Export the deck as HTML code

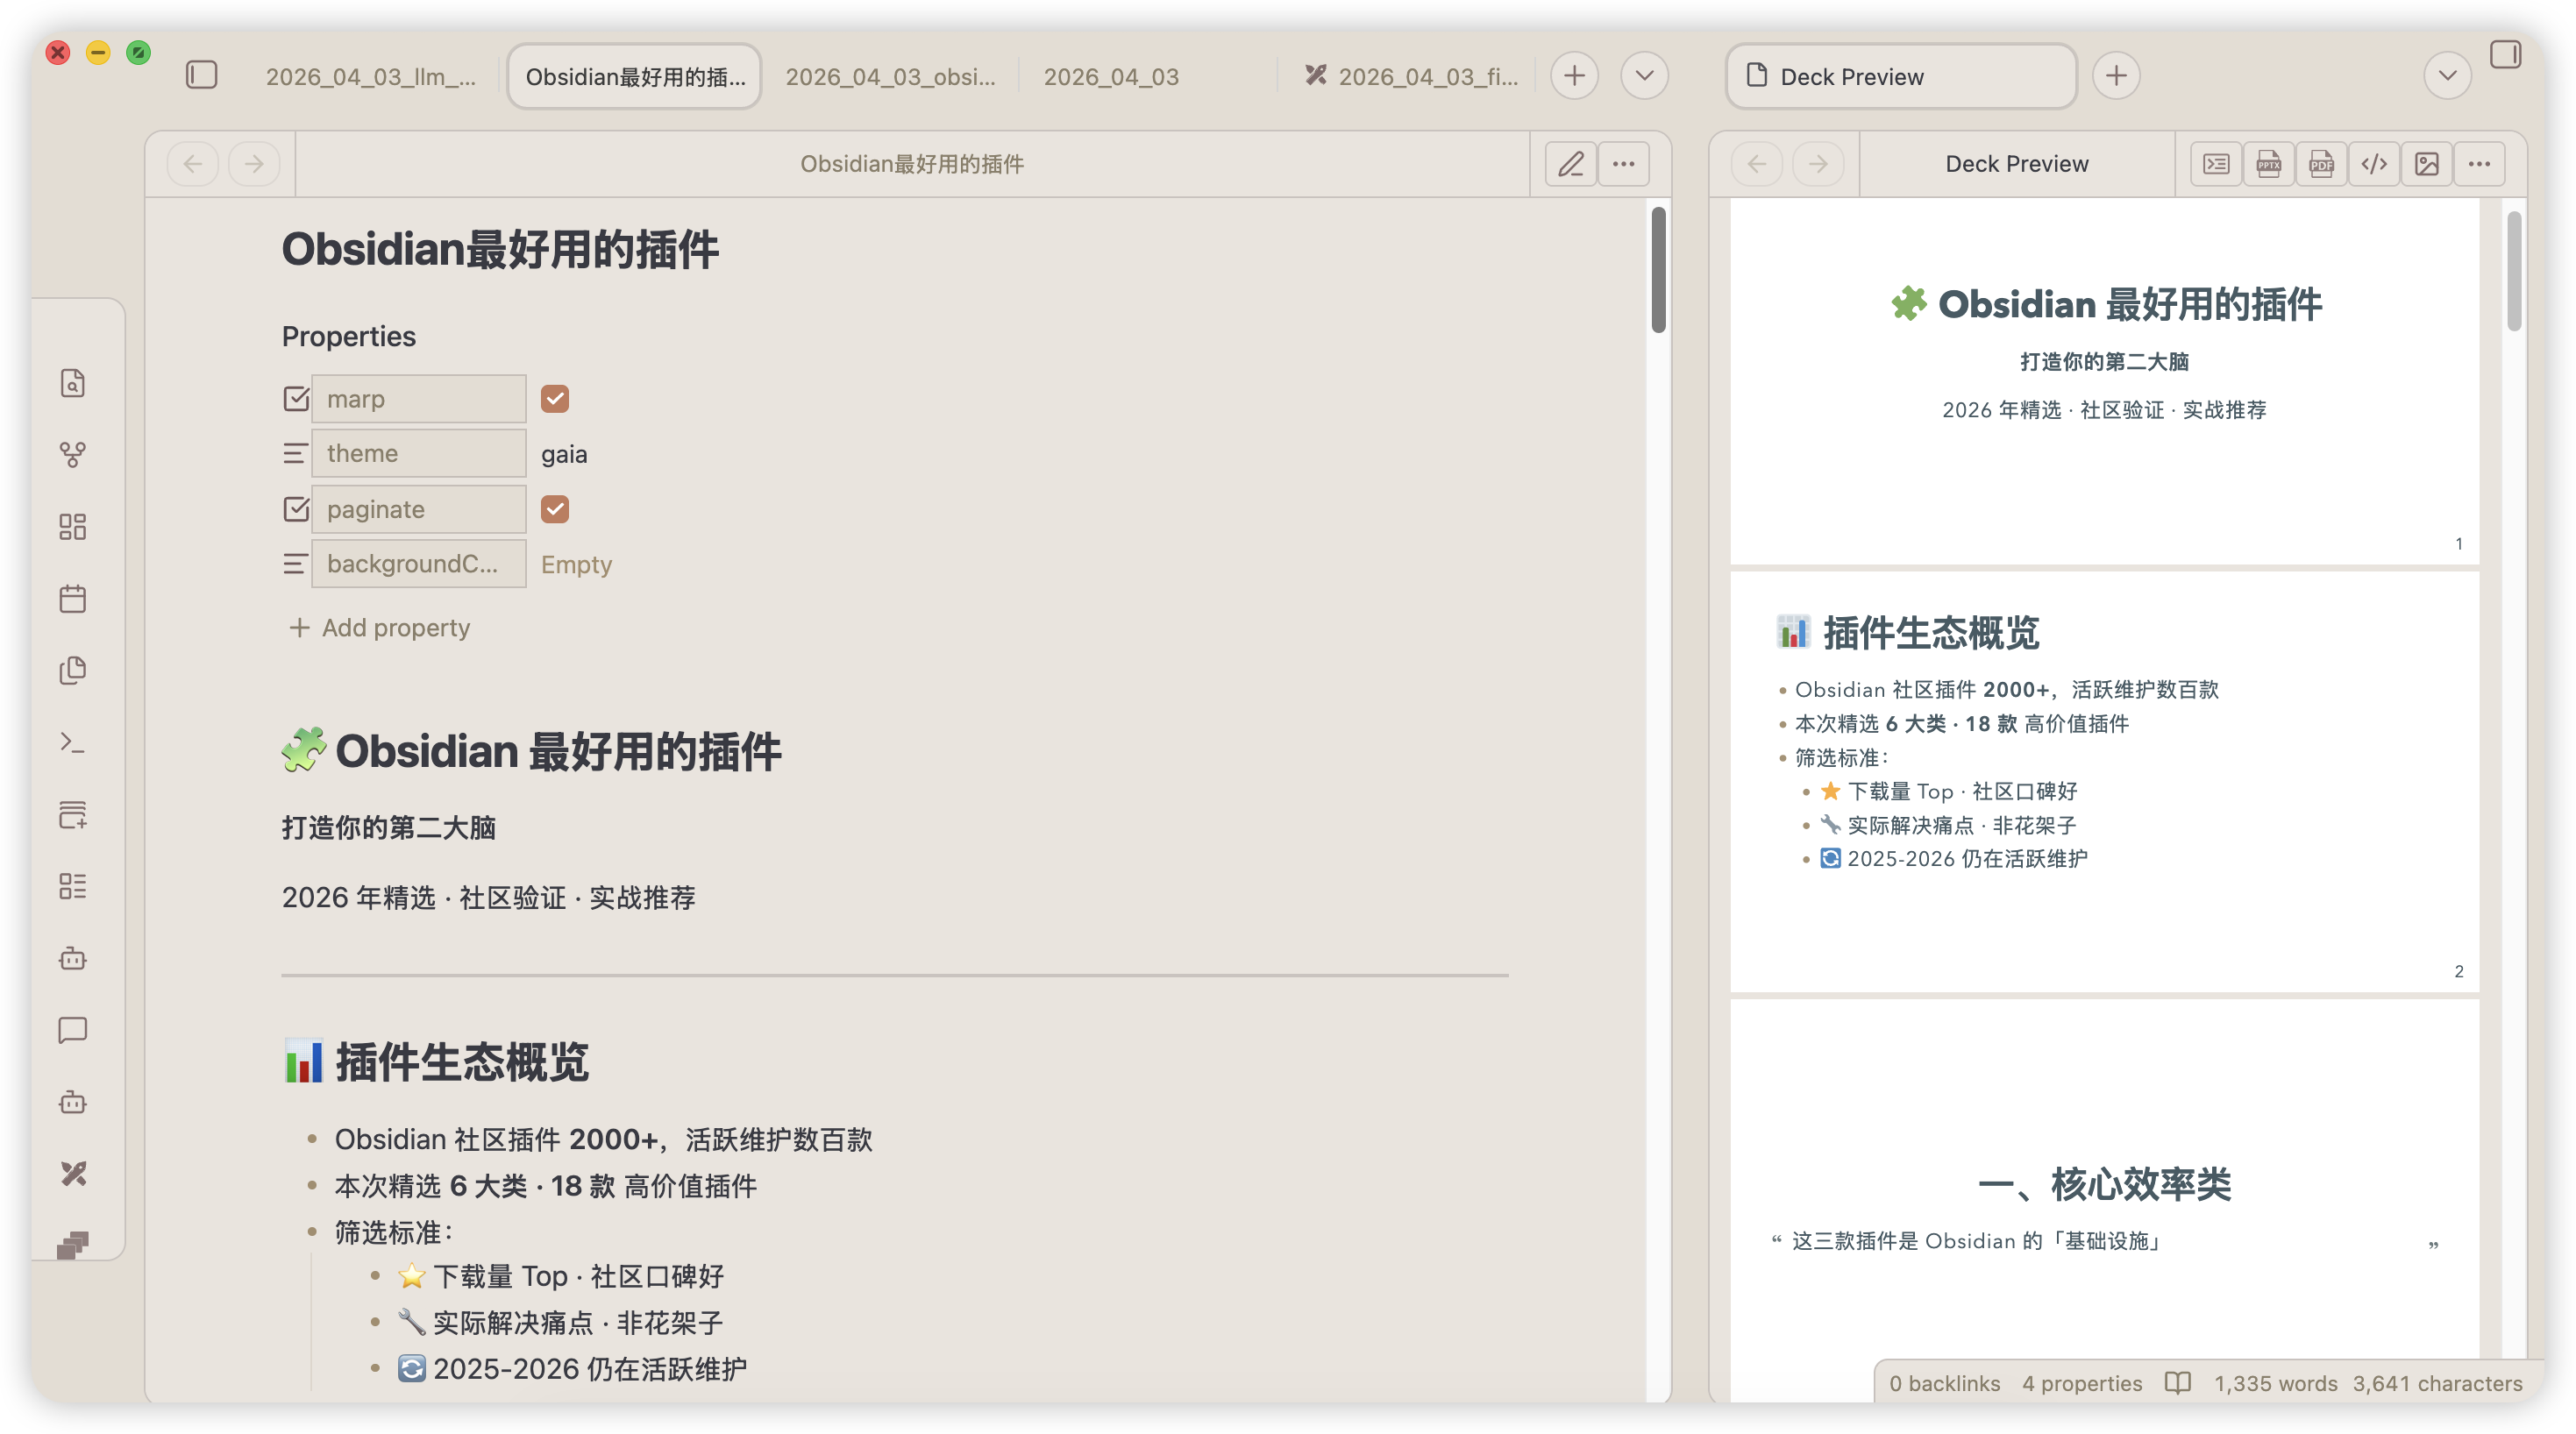click(2374, 164)
